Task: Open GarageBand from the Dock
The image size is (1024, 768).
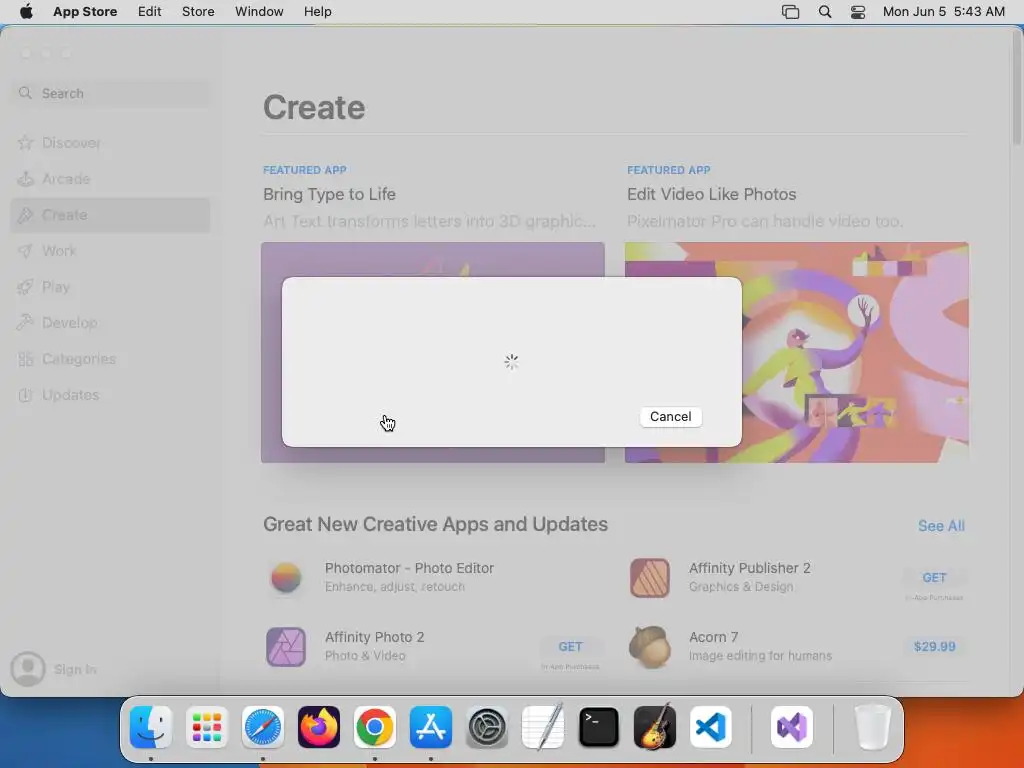Action: coord(655,727)
